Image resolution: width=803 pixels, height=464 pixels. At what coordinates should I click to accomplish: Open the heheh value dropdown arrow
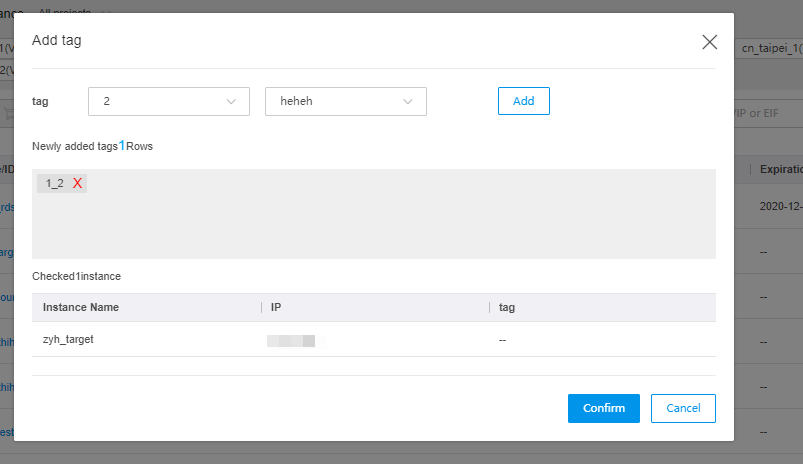coord(408,101)
